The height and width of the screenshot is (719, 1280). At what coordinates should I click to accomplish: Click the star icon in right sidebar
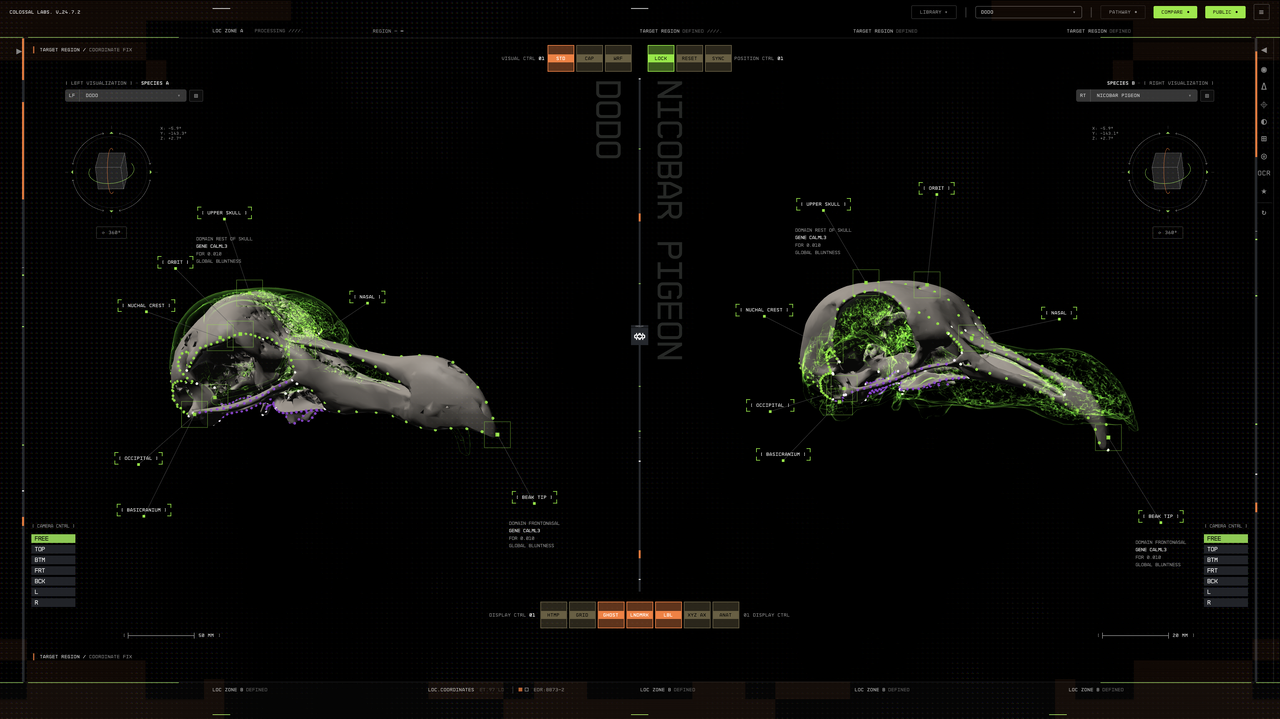coord(1264,191)
